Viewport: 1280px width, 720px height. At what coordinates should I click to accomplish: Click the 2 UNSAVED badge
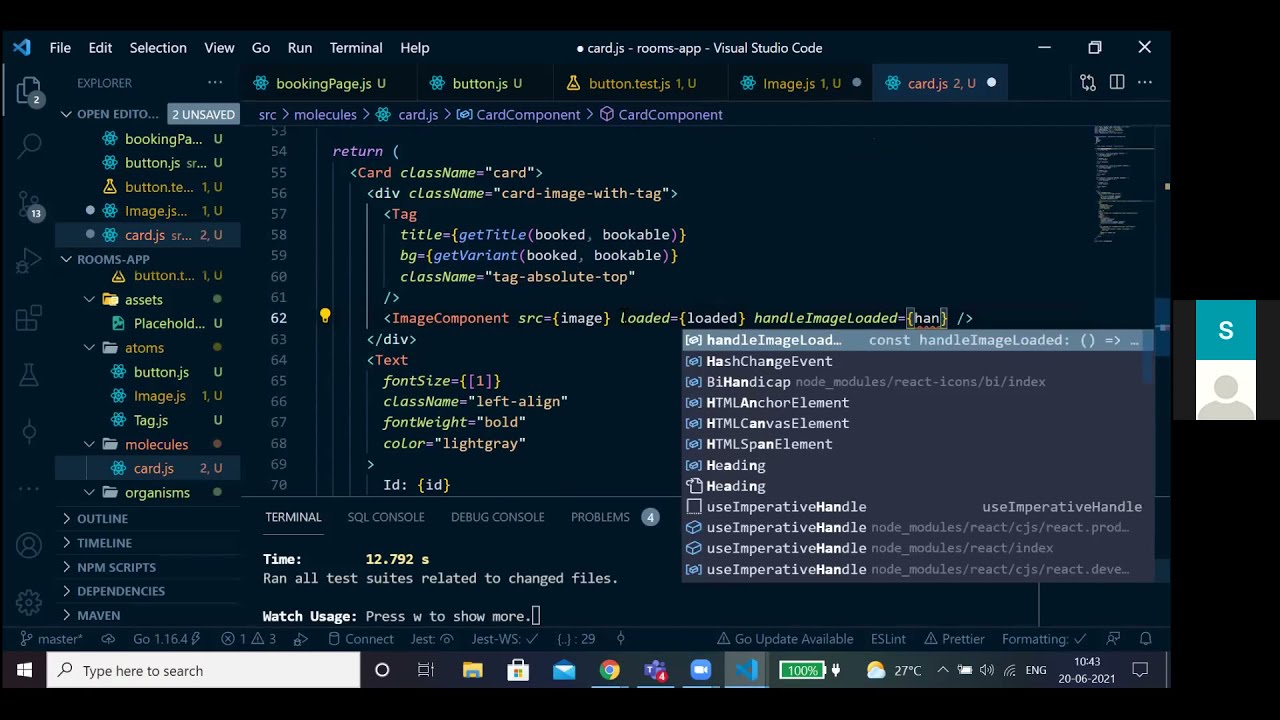tap(203, 114)
